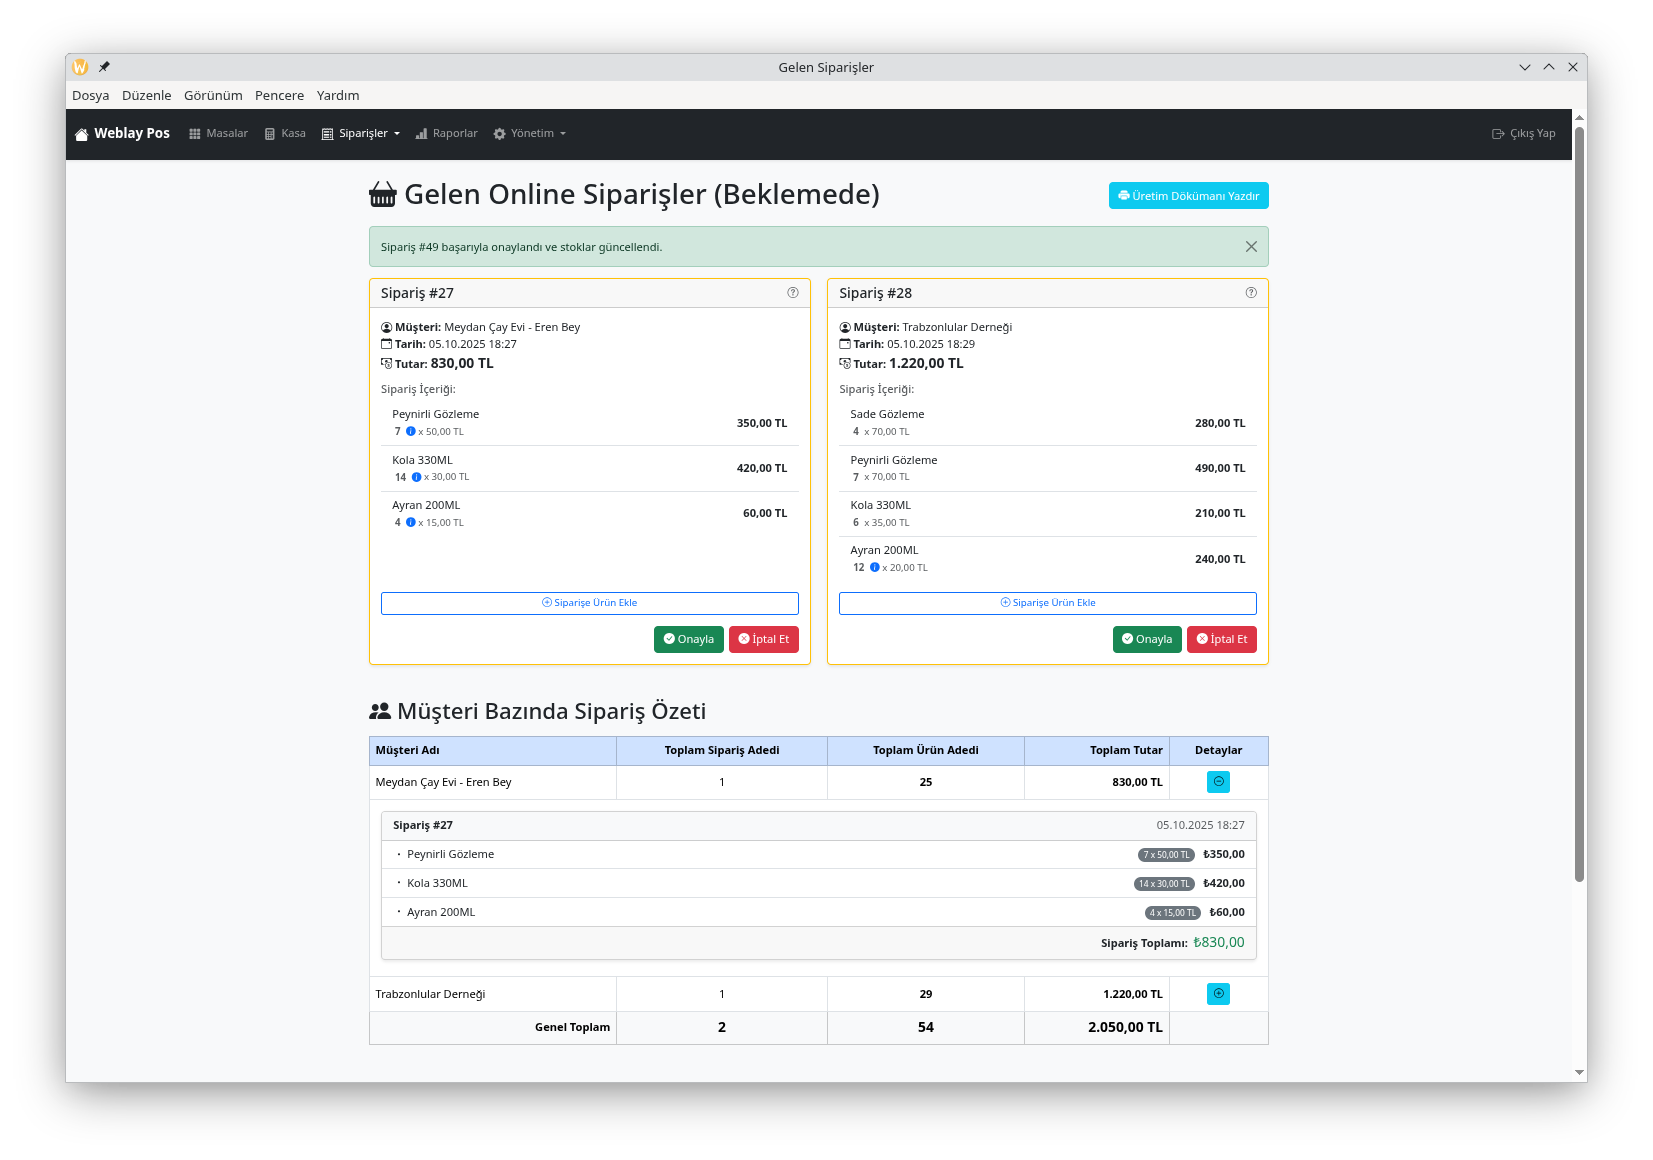Open the Görünüm menu

tap(213, 96)
